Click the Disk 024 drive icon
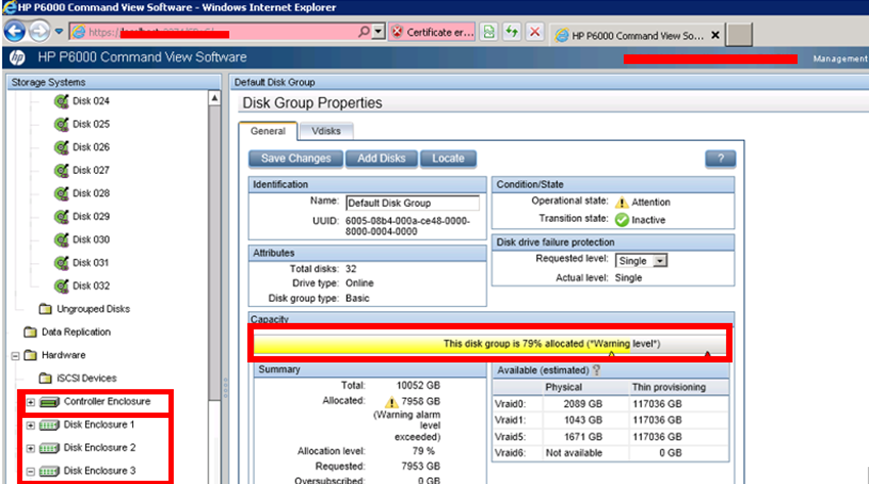The height and width of the screenshot is (484, 869). click(61, 101)
